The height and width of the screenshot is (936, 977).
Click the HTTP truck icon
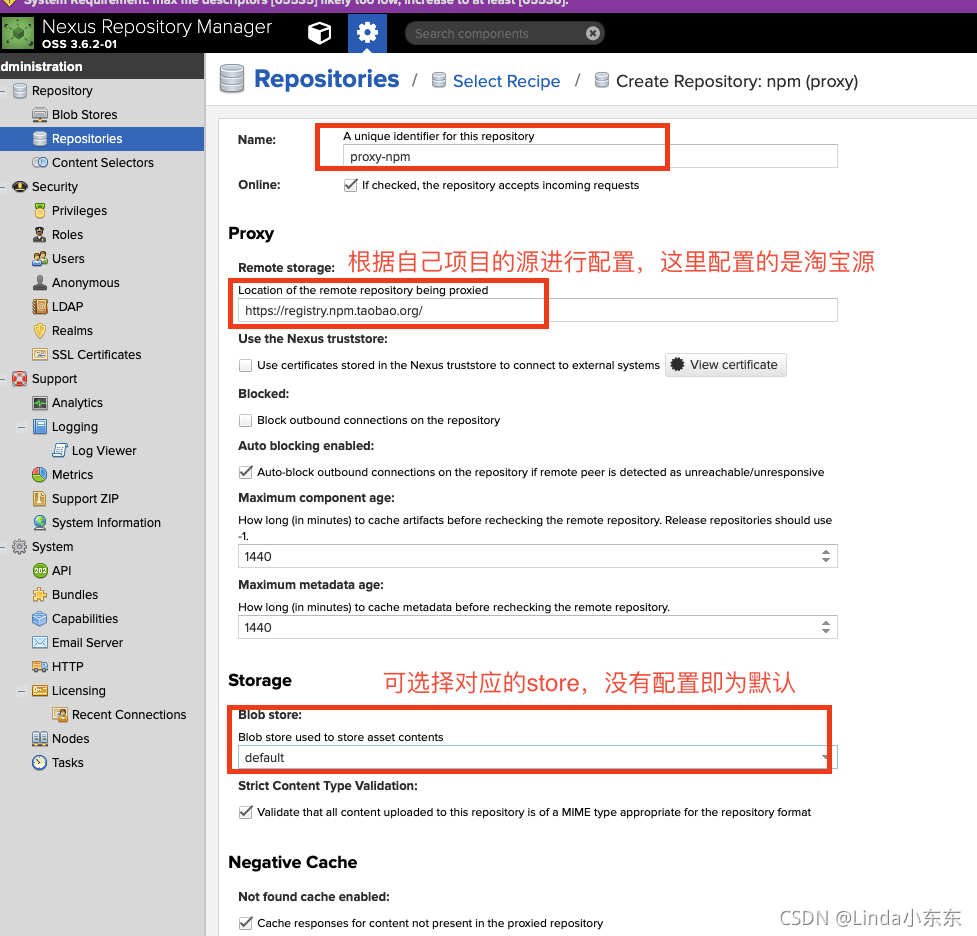coord(40,667)
